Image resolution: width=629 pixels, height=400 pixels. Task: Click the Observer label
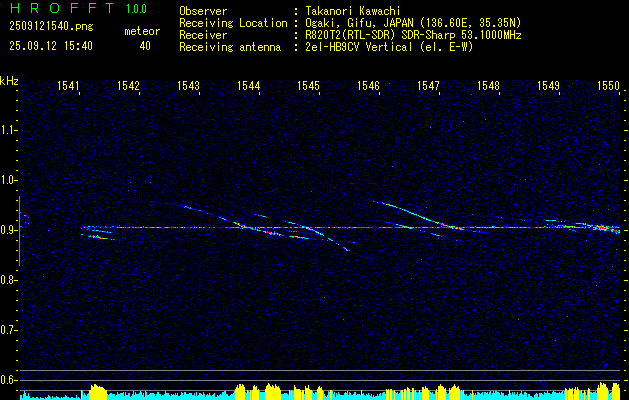(203, 11)
